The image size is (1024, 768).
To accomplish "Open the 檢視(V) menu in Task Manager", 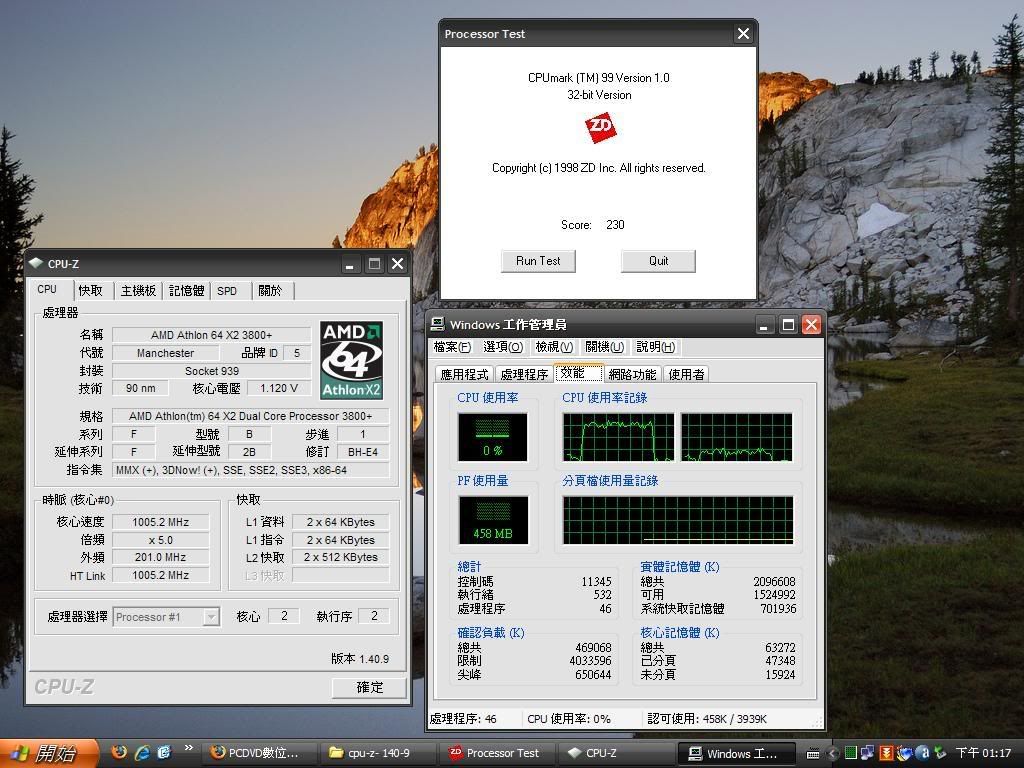I will [x=554, y=347].
